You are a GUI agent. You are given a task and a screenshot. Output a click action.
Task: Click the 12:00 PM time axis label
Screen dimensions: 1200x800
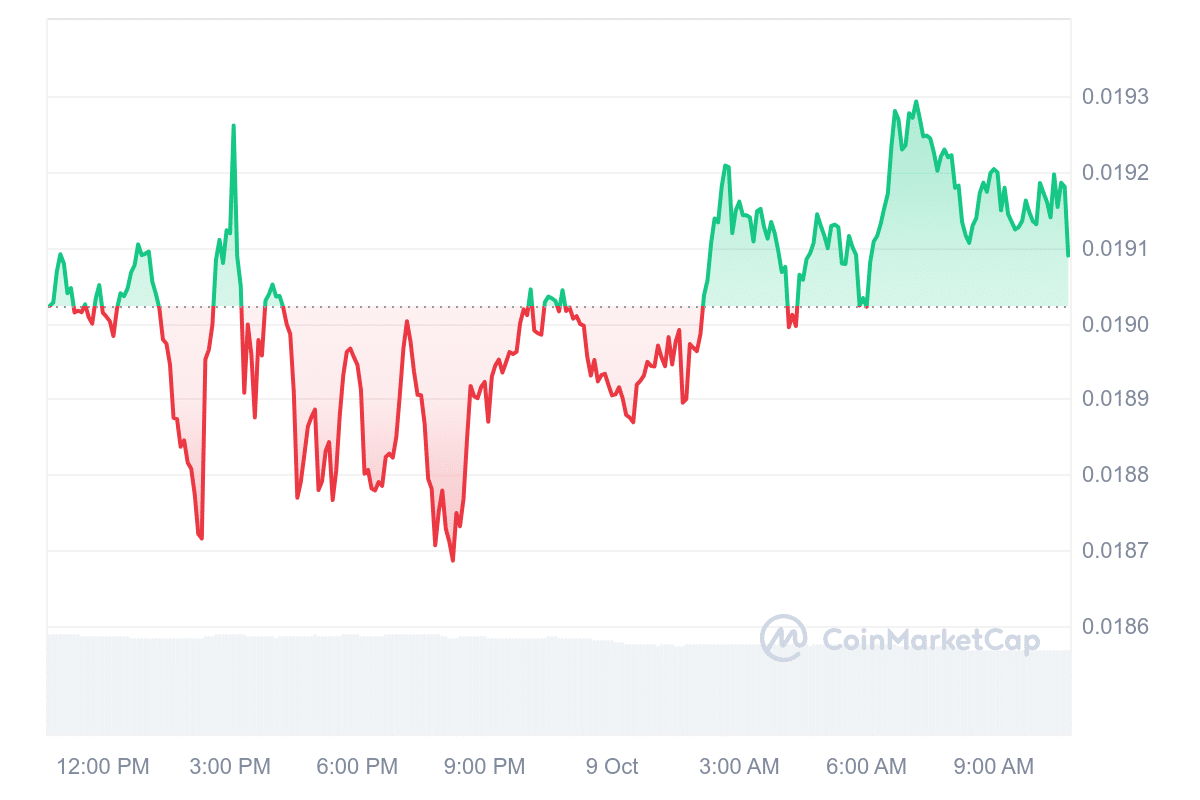pos(103,767)
